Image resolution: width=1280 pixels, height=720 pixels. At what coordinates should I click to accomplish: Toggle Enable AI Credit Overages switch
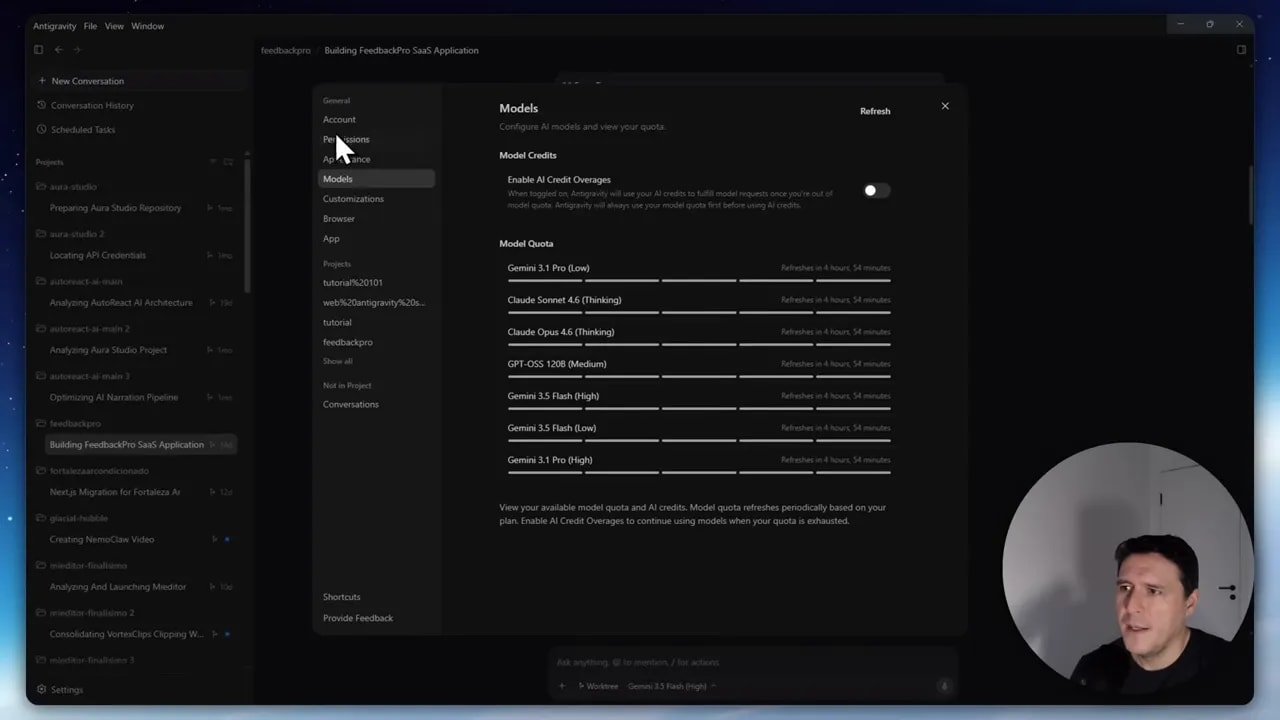click(x=876, y=191)
